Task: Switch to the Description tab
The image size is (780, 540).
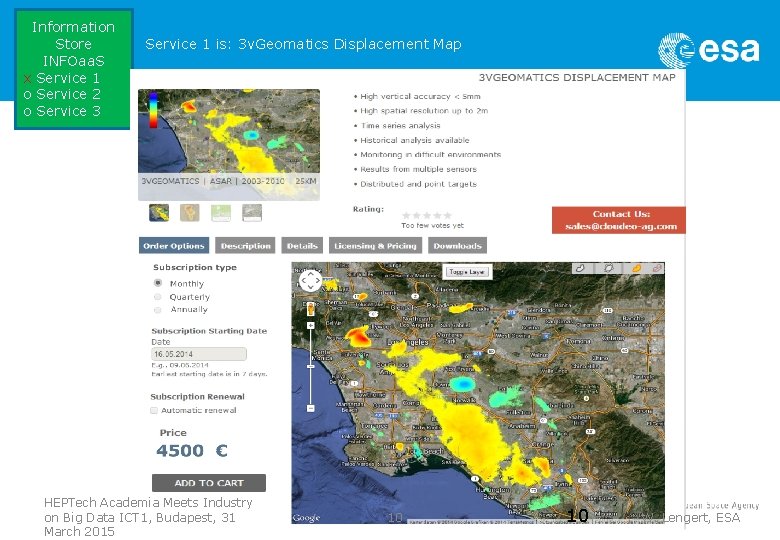Action: tap(245, 246)
